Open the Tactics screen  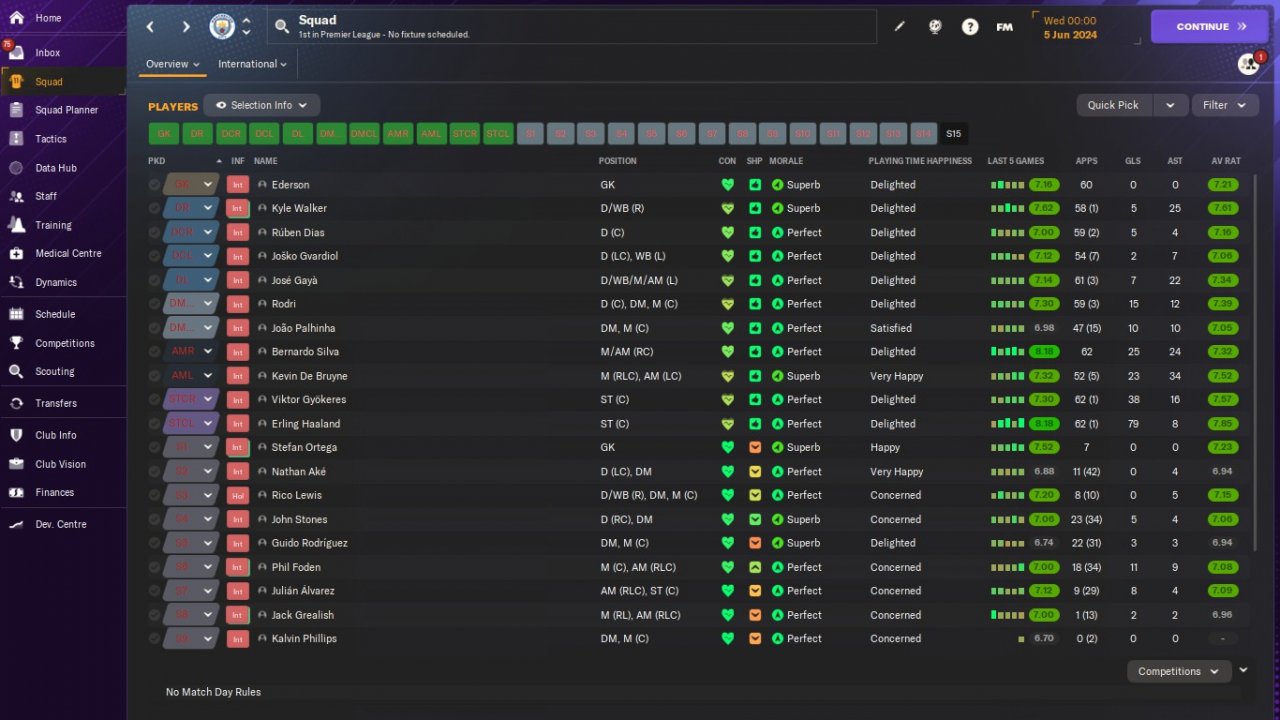point(51,139)
